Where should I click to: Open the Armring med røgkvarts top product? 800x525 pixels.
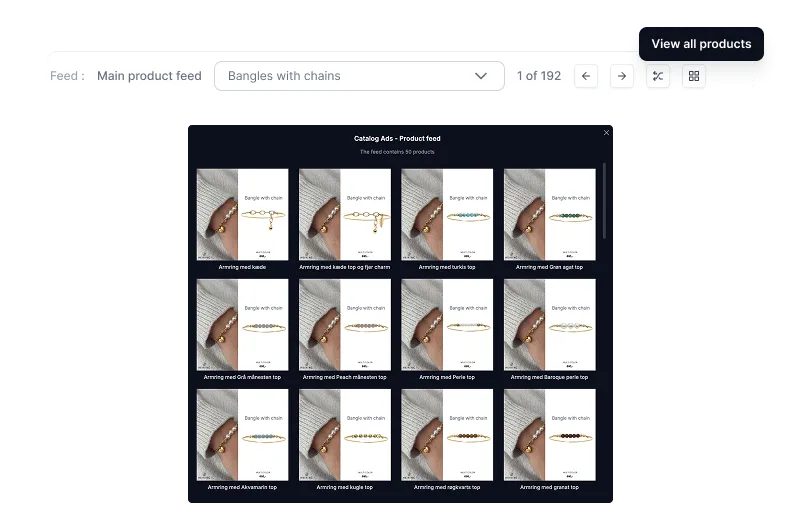point(447,435)
